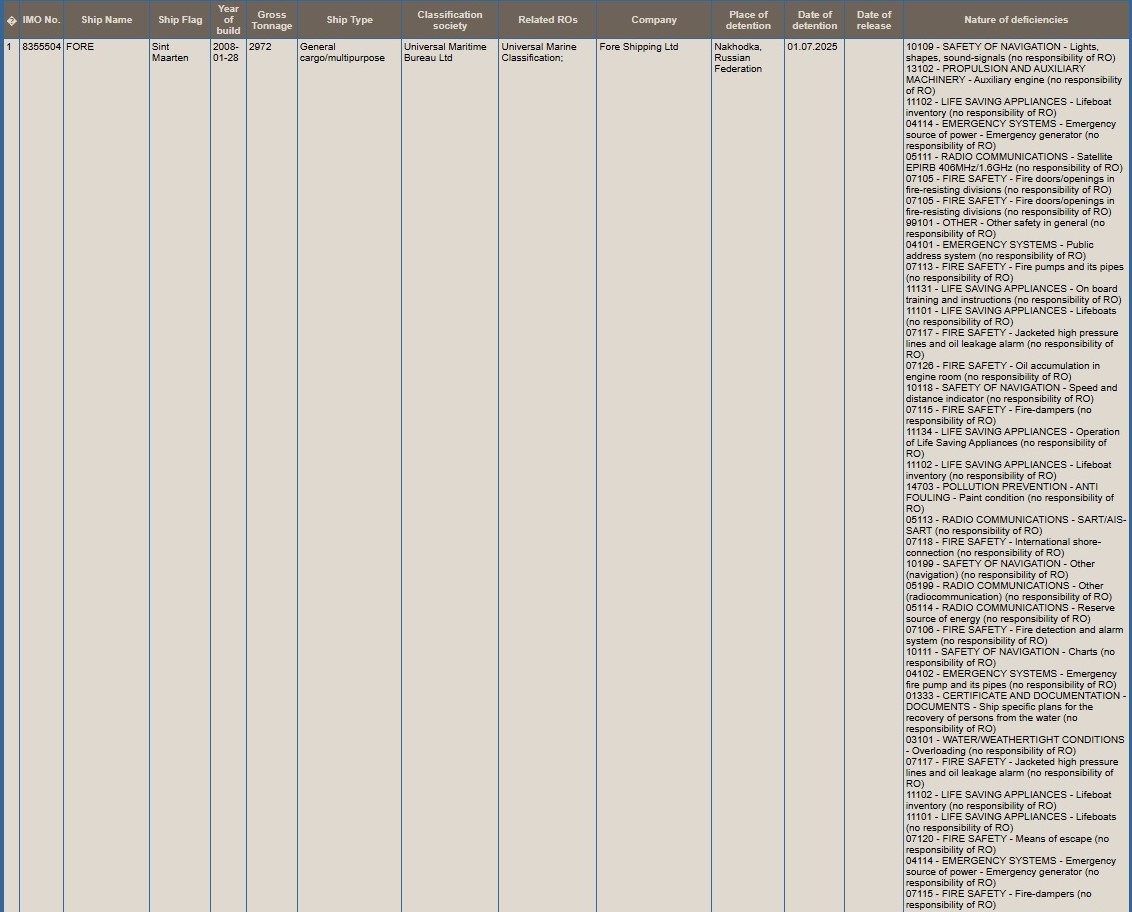Image resolution: width=1132 pixels, height=912 pixels.
Task: Click the Ship Flag column header
Action: [180, 20]
